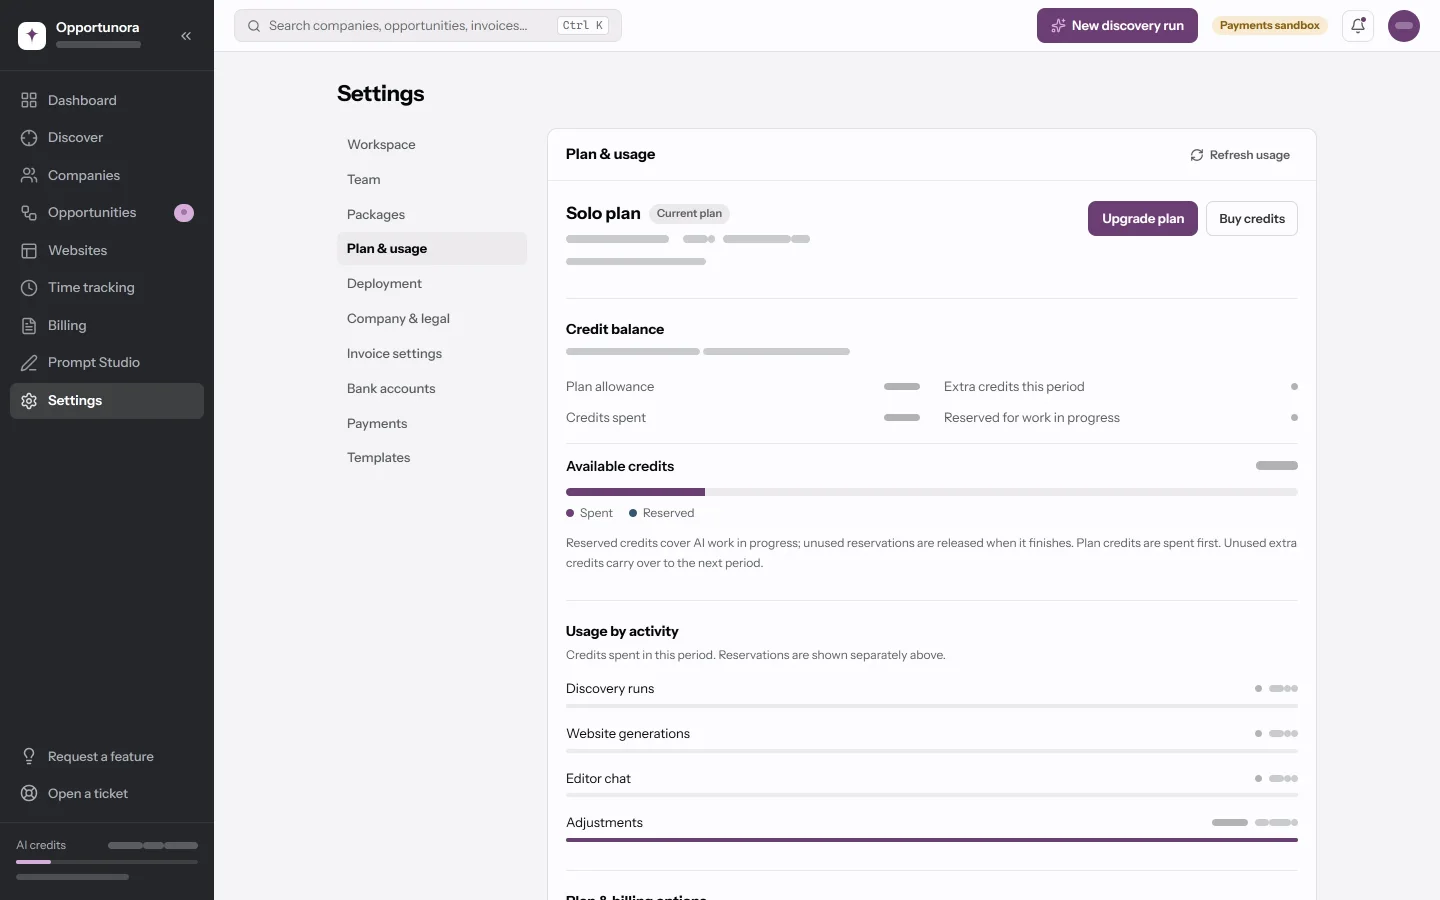Click the Dashboard grid icon
The image size is (1440, 900).
pyautogui.click(x=29, y=100)
